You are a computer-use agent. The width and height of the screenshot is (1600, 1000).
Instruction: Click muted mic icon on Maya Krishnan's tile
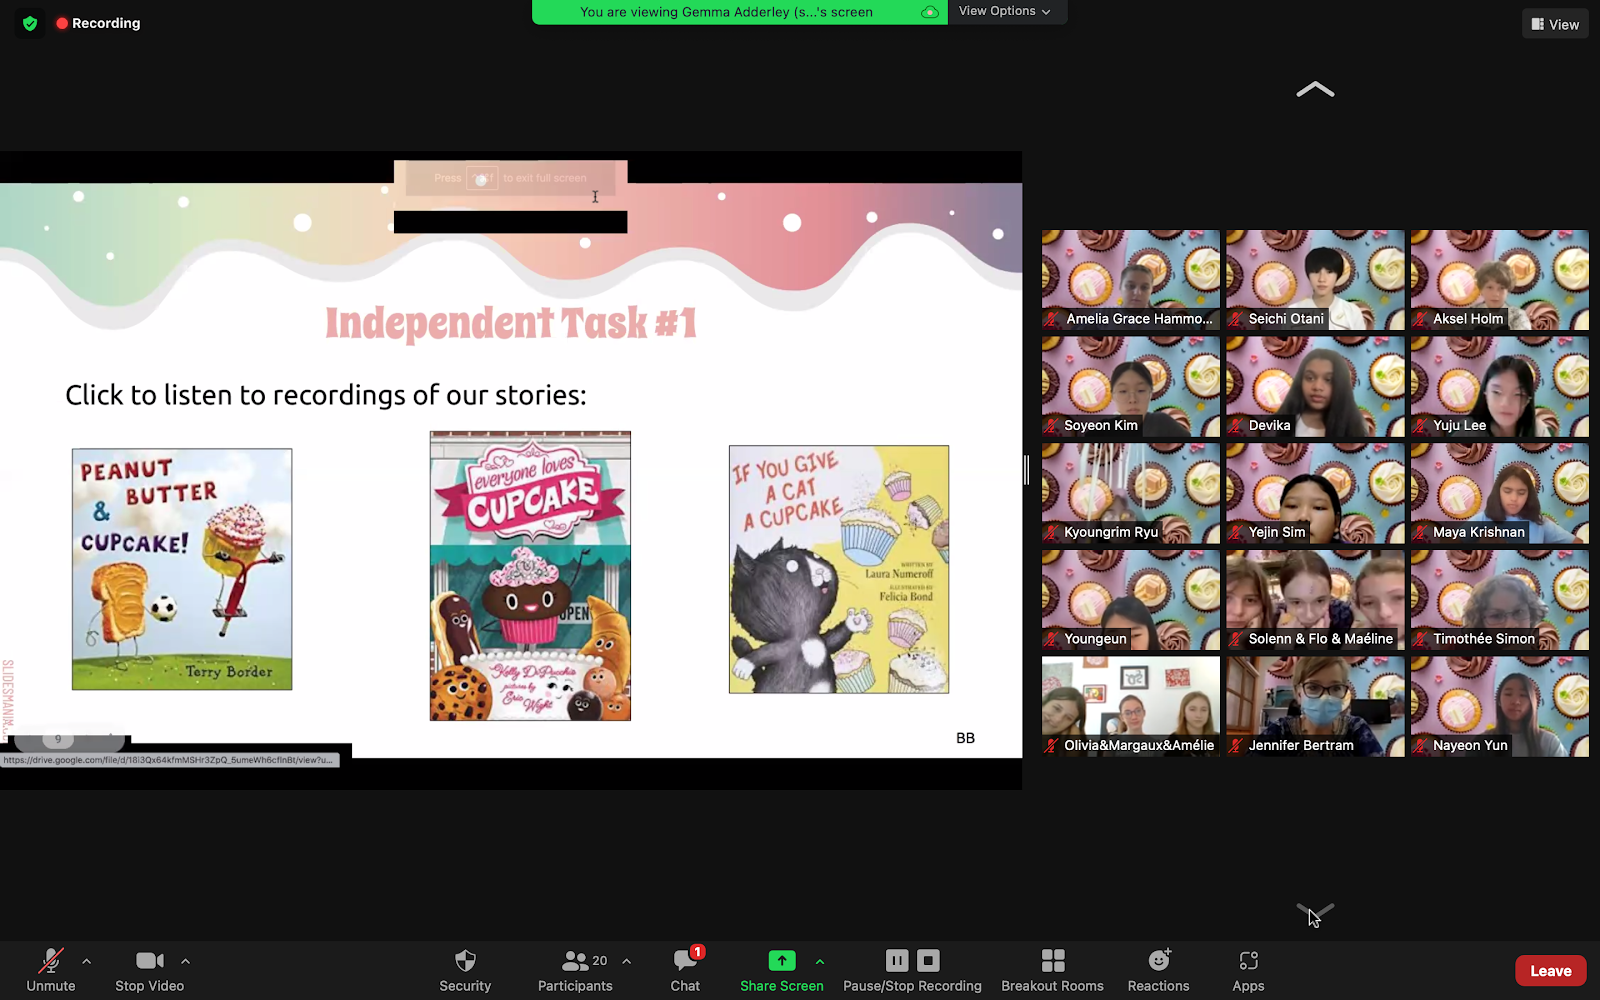1421,533
